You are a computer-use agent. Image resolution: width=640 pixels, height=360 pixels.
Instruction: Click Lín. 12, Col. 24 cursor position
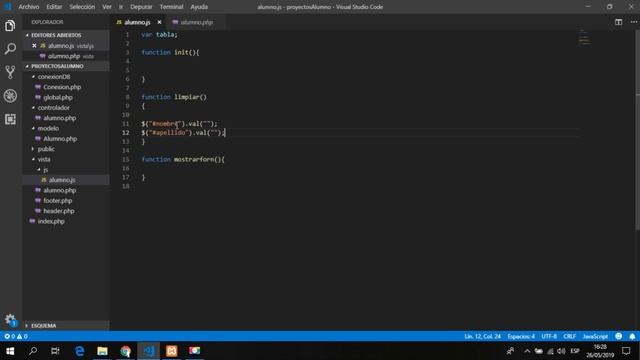[x=482, y=336]
